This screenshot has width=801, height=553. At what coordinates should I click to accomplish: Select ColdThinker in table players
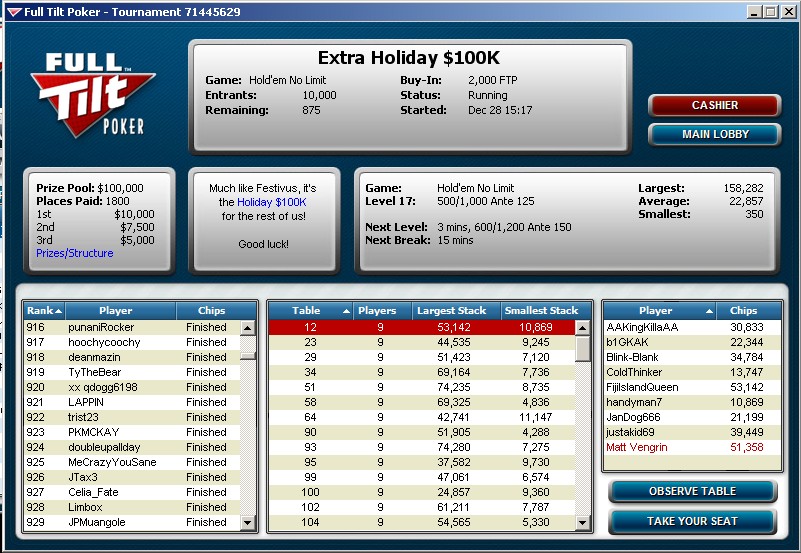(x=692, y=372)
